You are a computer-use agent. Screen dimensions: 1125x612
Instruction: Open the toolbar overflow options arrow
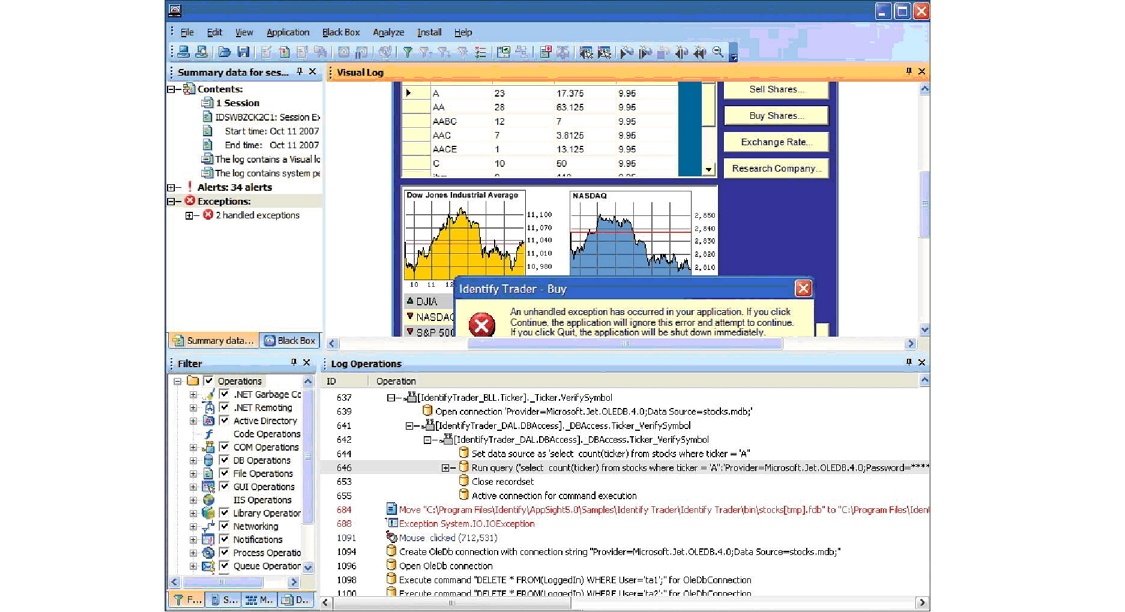tap(733, 54)
